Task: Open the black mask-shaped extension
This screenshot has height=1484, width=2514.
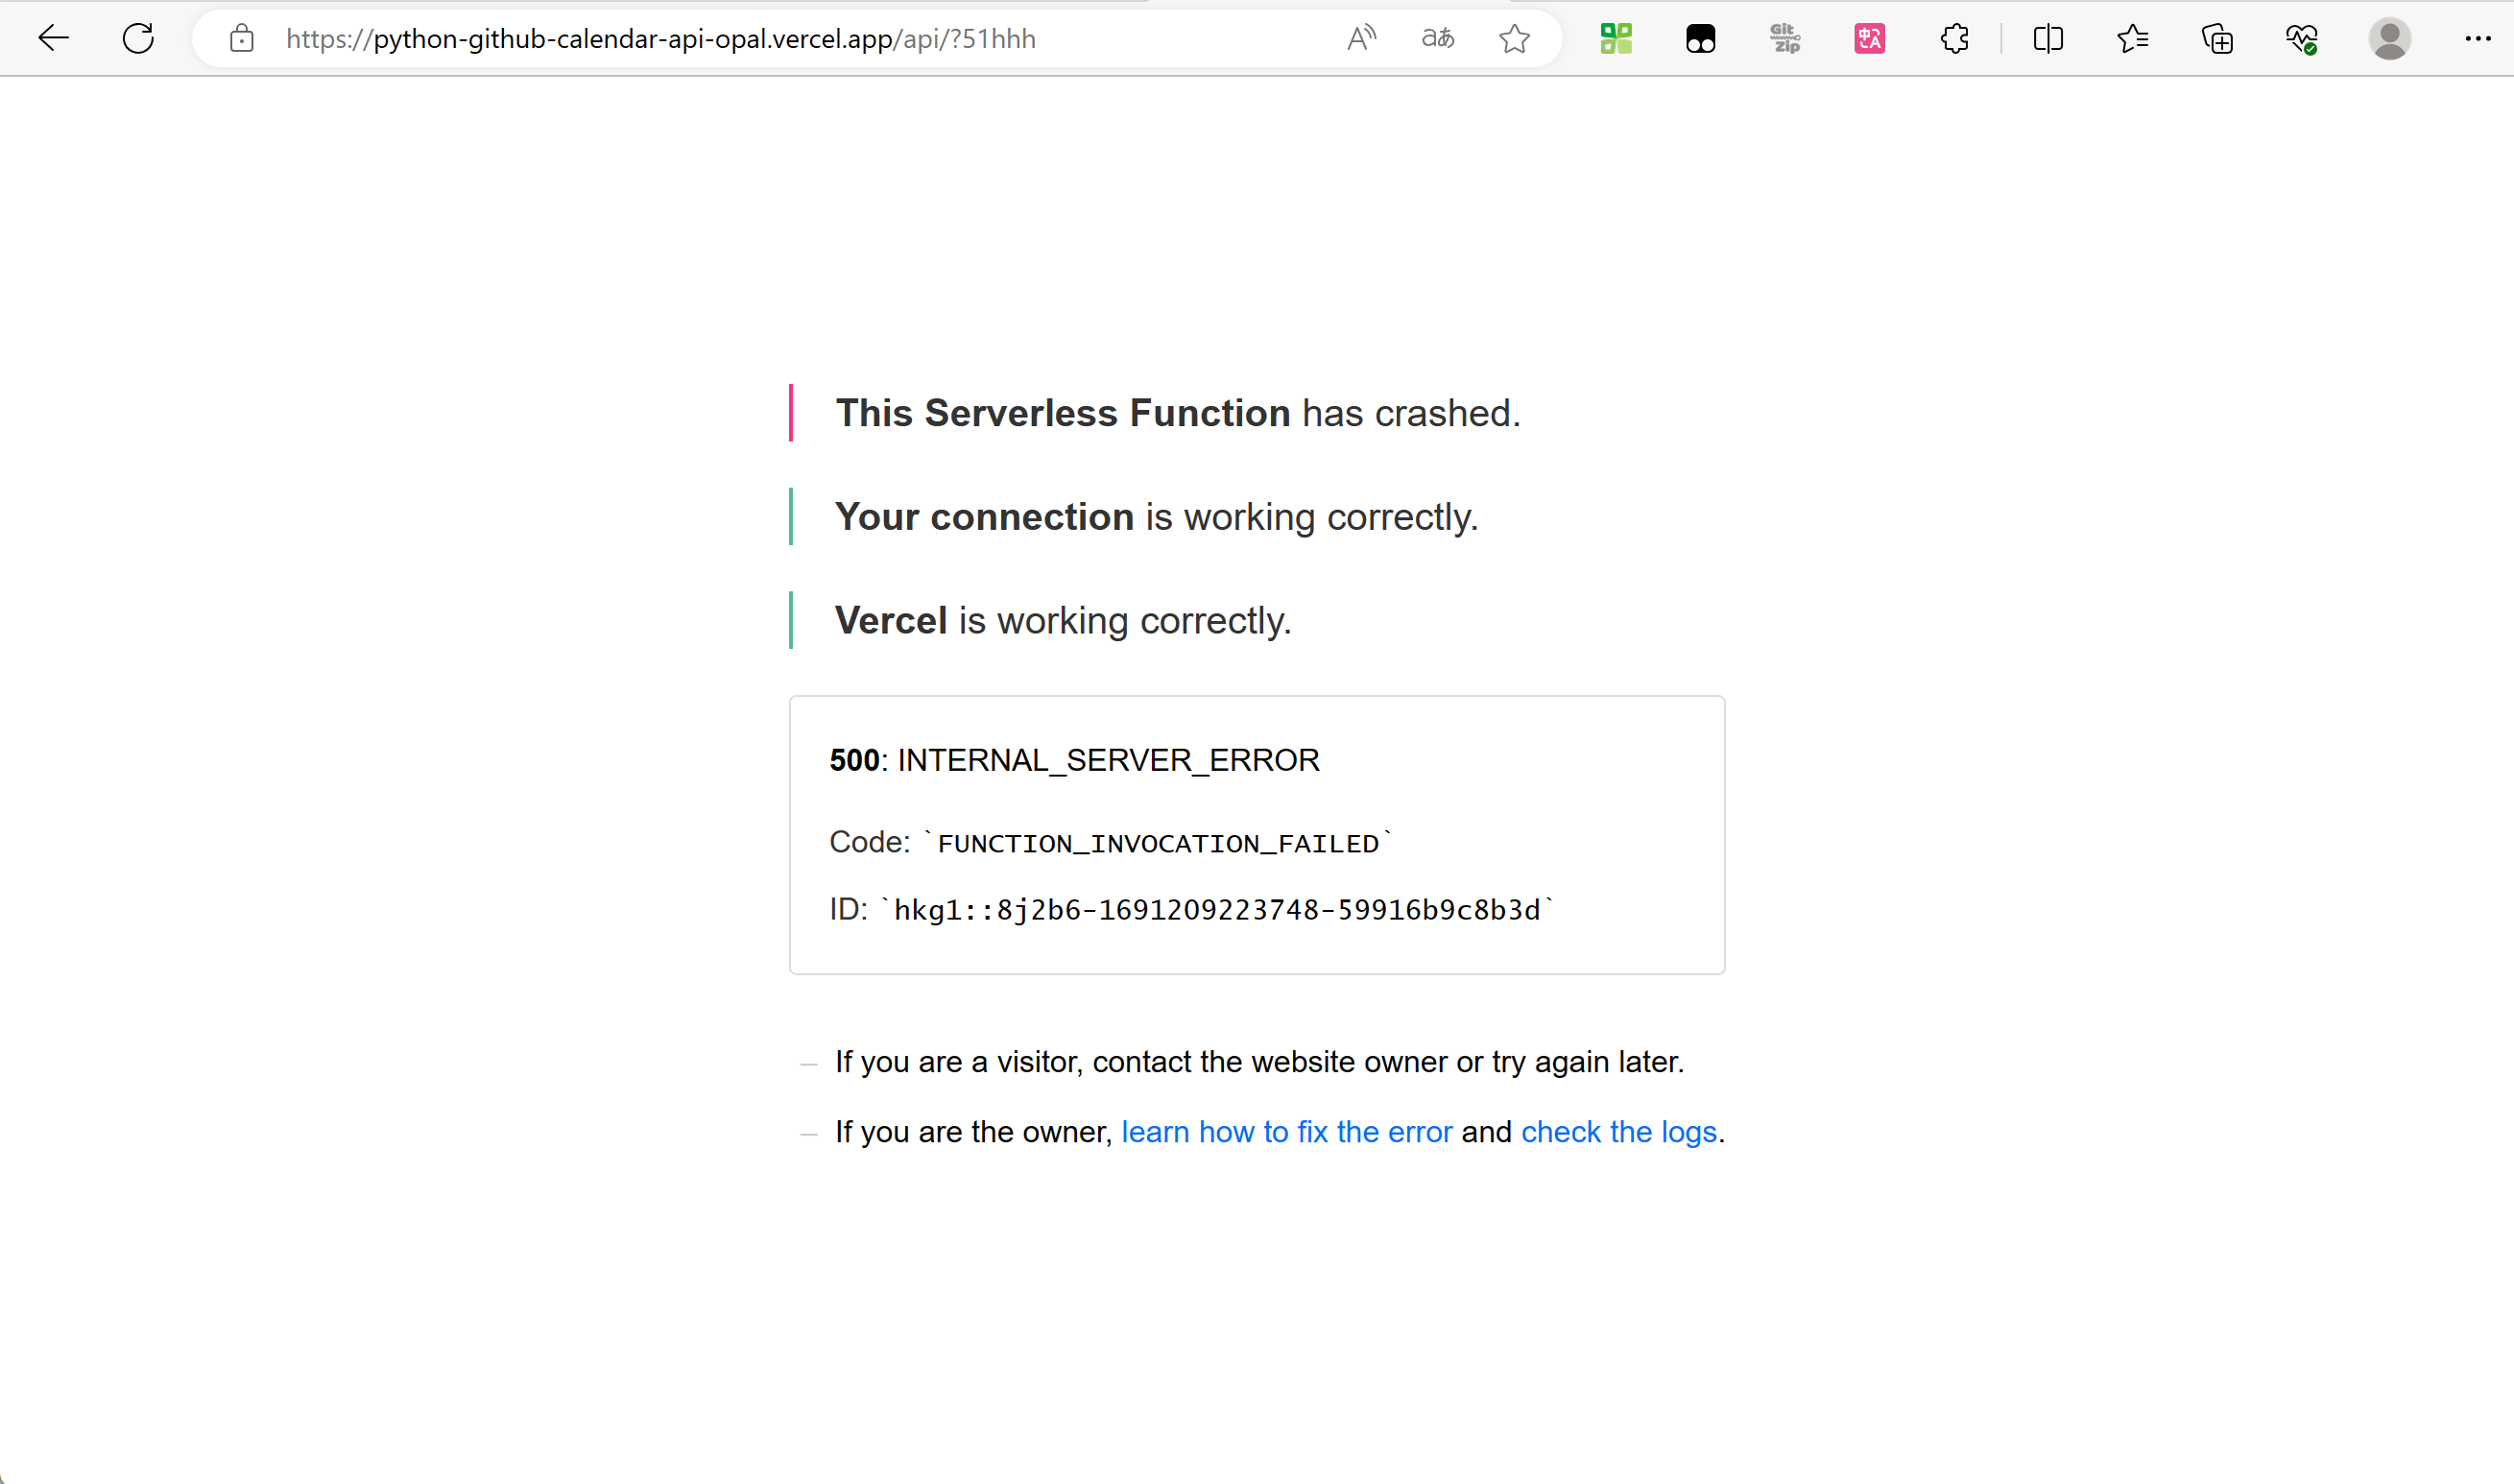Action: (1700, 39)
